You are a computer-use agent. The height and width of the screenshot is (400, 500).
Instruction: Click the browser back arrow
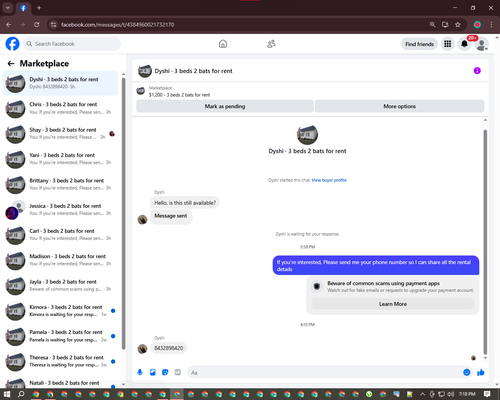[x=9, y=25]
